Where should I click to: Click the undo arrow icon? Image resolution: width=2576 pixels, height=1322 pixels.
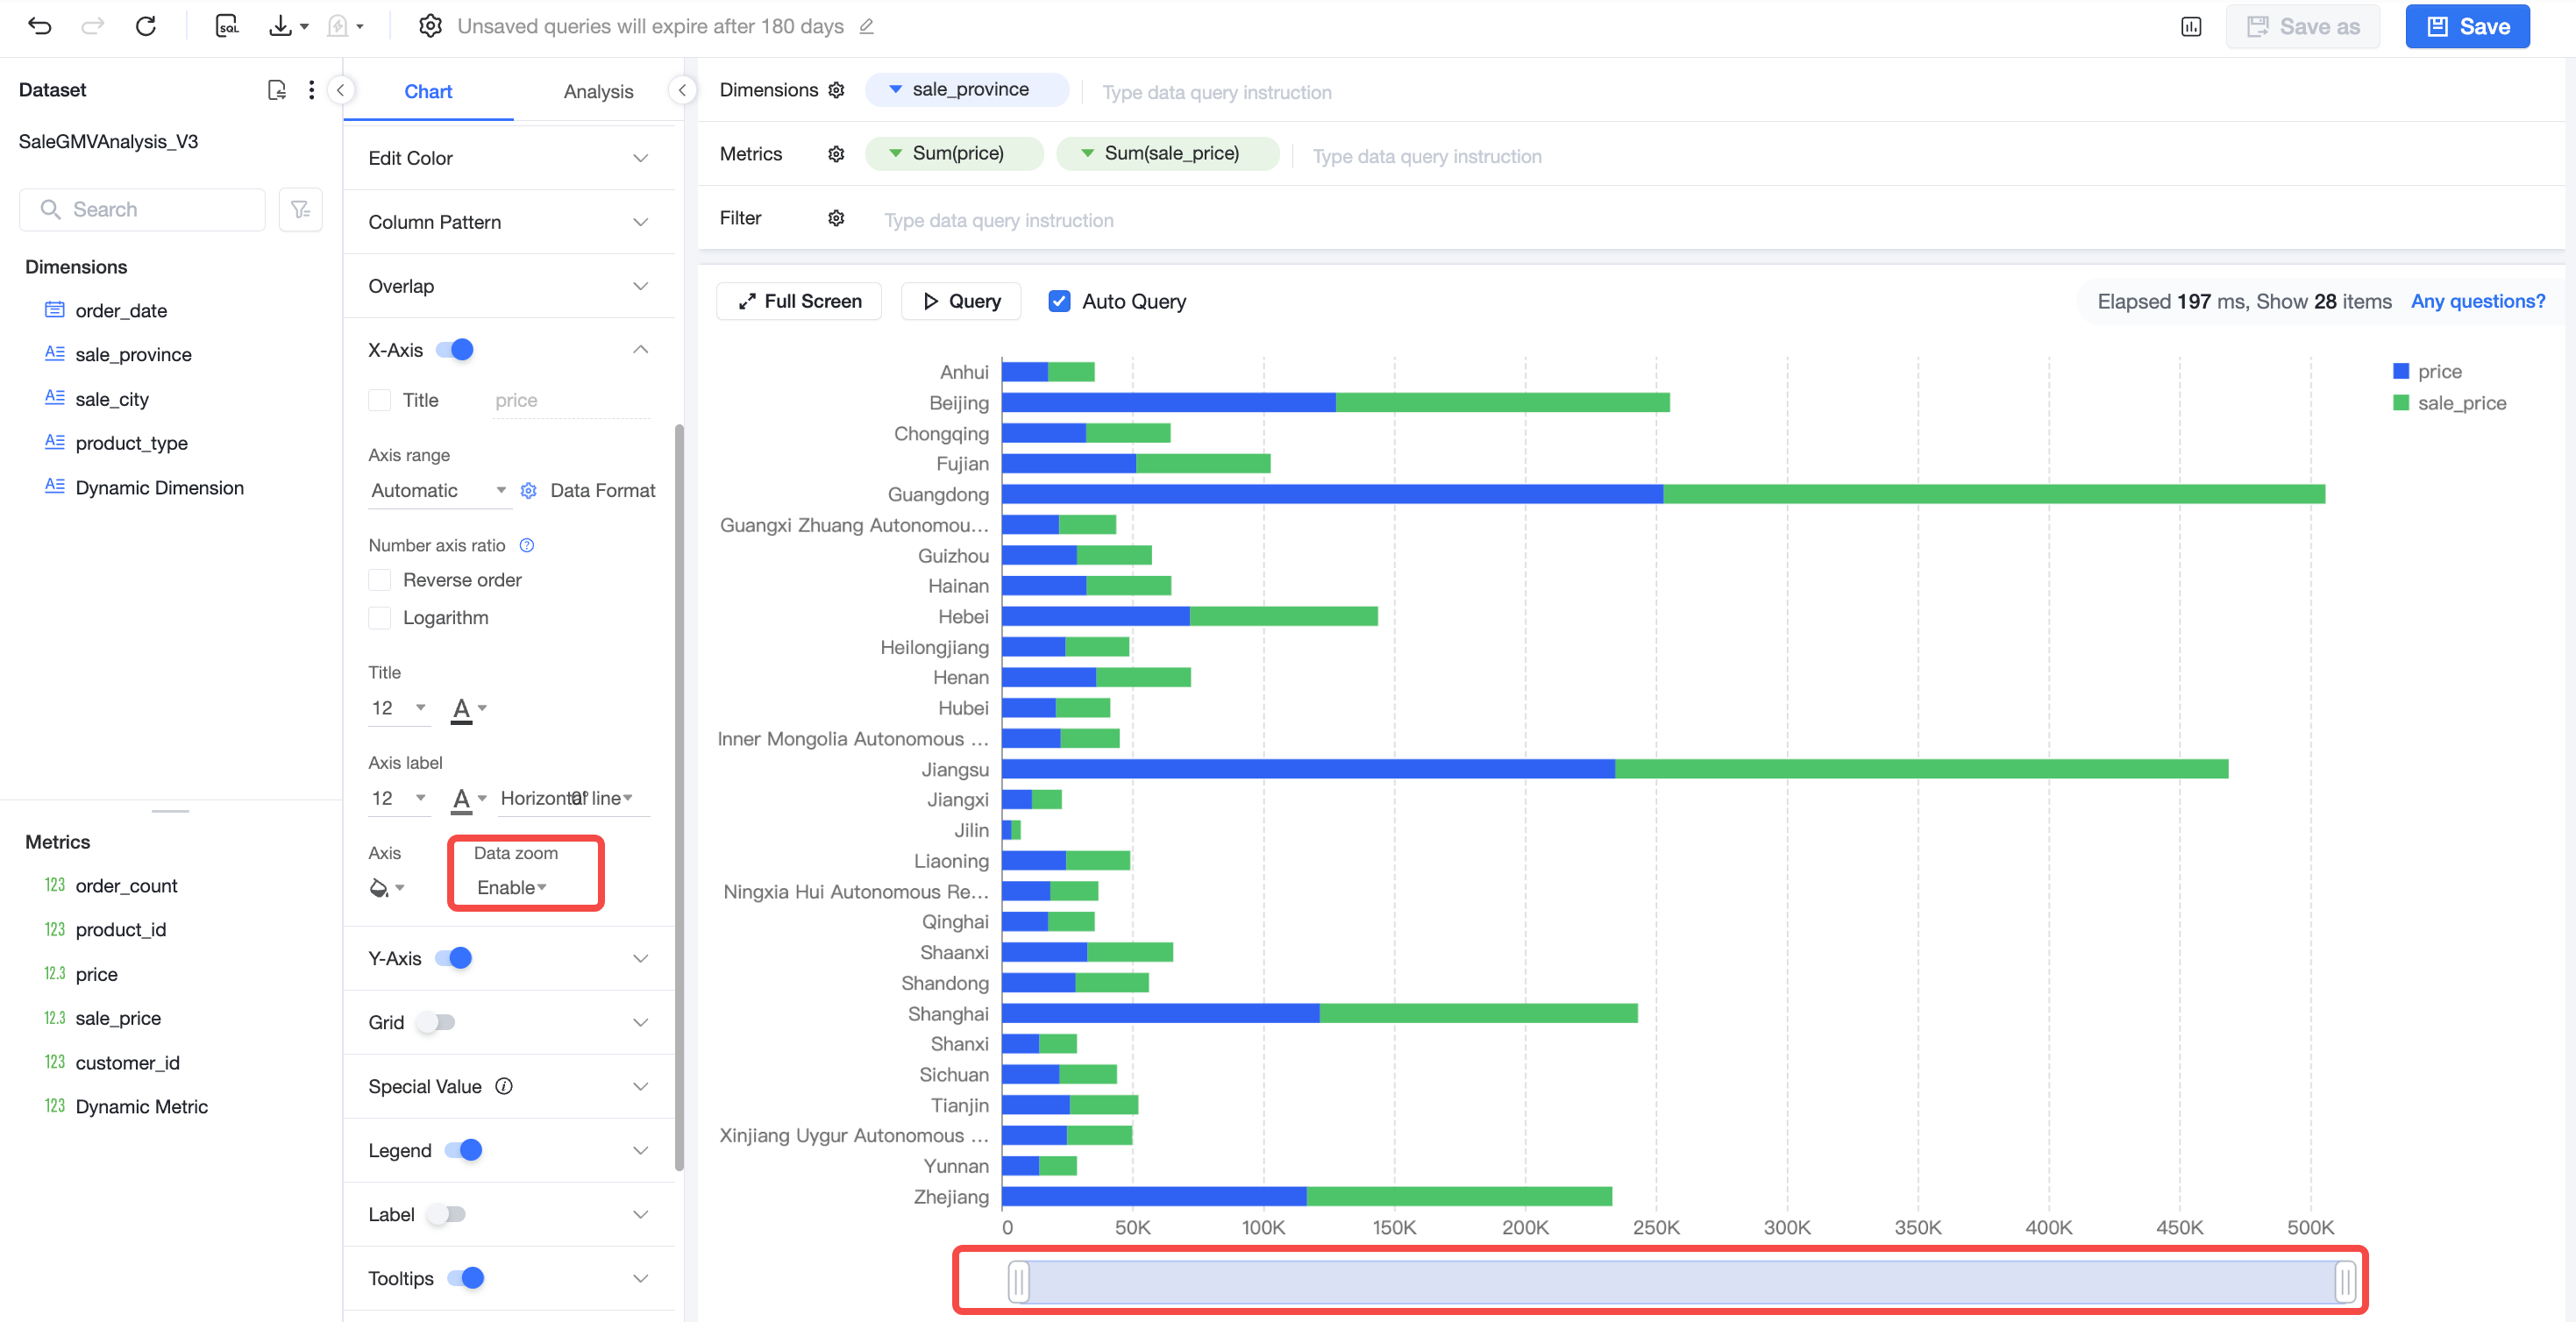tap(40, 26)
